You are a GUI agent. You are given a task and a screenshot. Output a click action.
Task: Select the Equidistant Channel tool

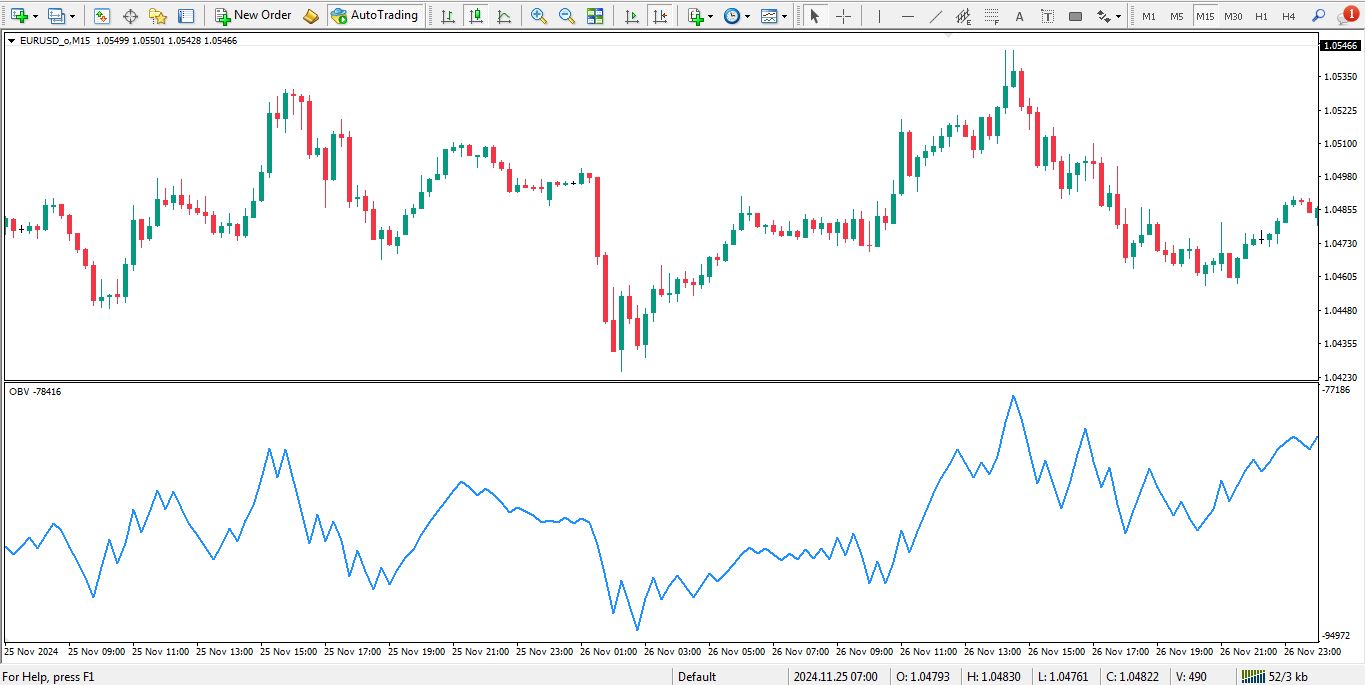(x=963, y=16)
